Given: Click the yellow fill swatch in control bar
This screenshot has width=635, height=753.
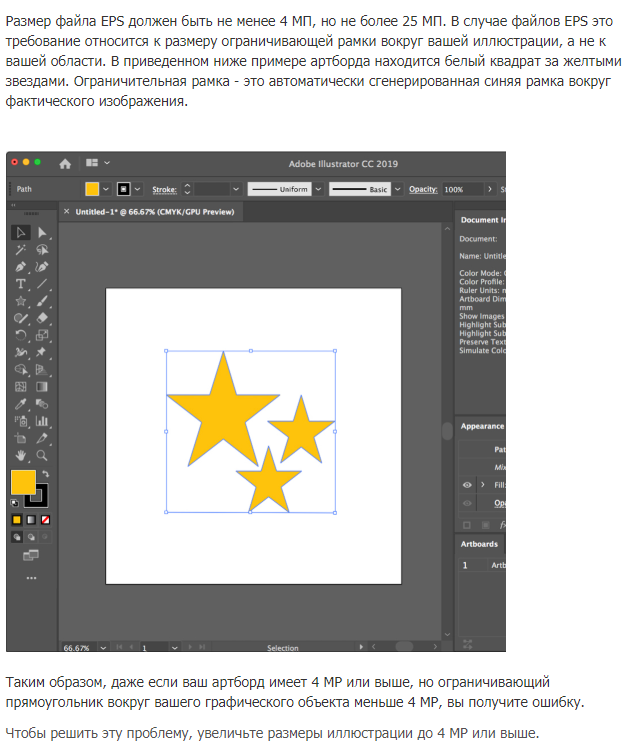Looking at the screenshot, I should coord(92,189).
